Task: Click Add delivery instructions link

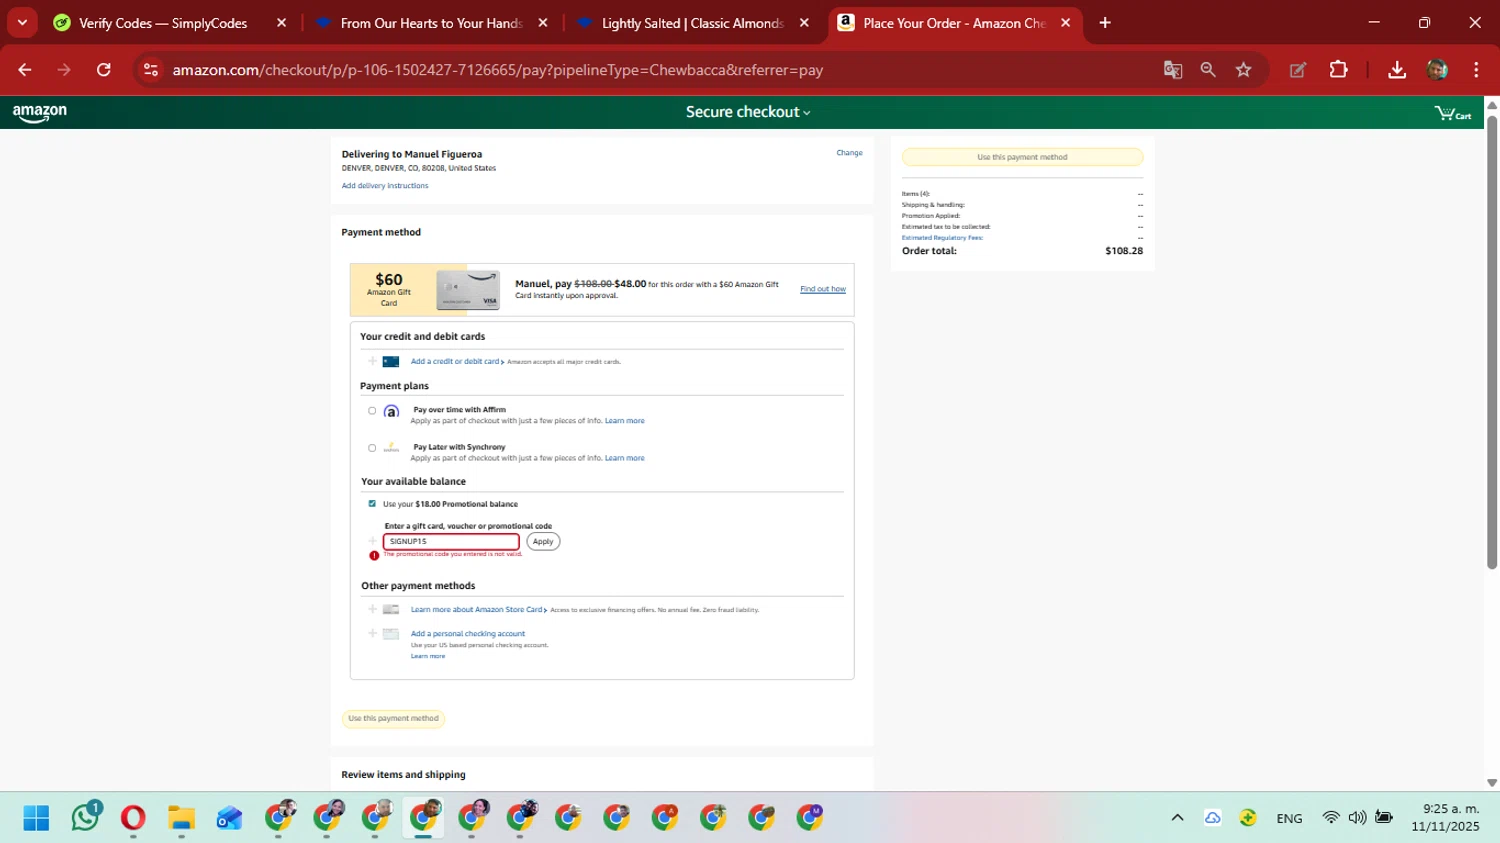Action: [x=385, y=186]
